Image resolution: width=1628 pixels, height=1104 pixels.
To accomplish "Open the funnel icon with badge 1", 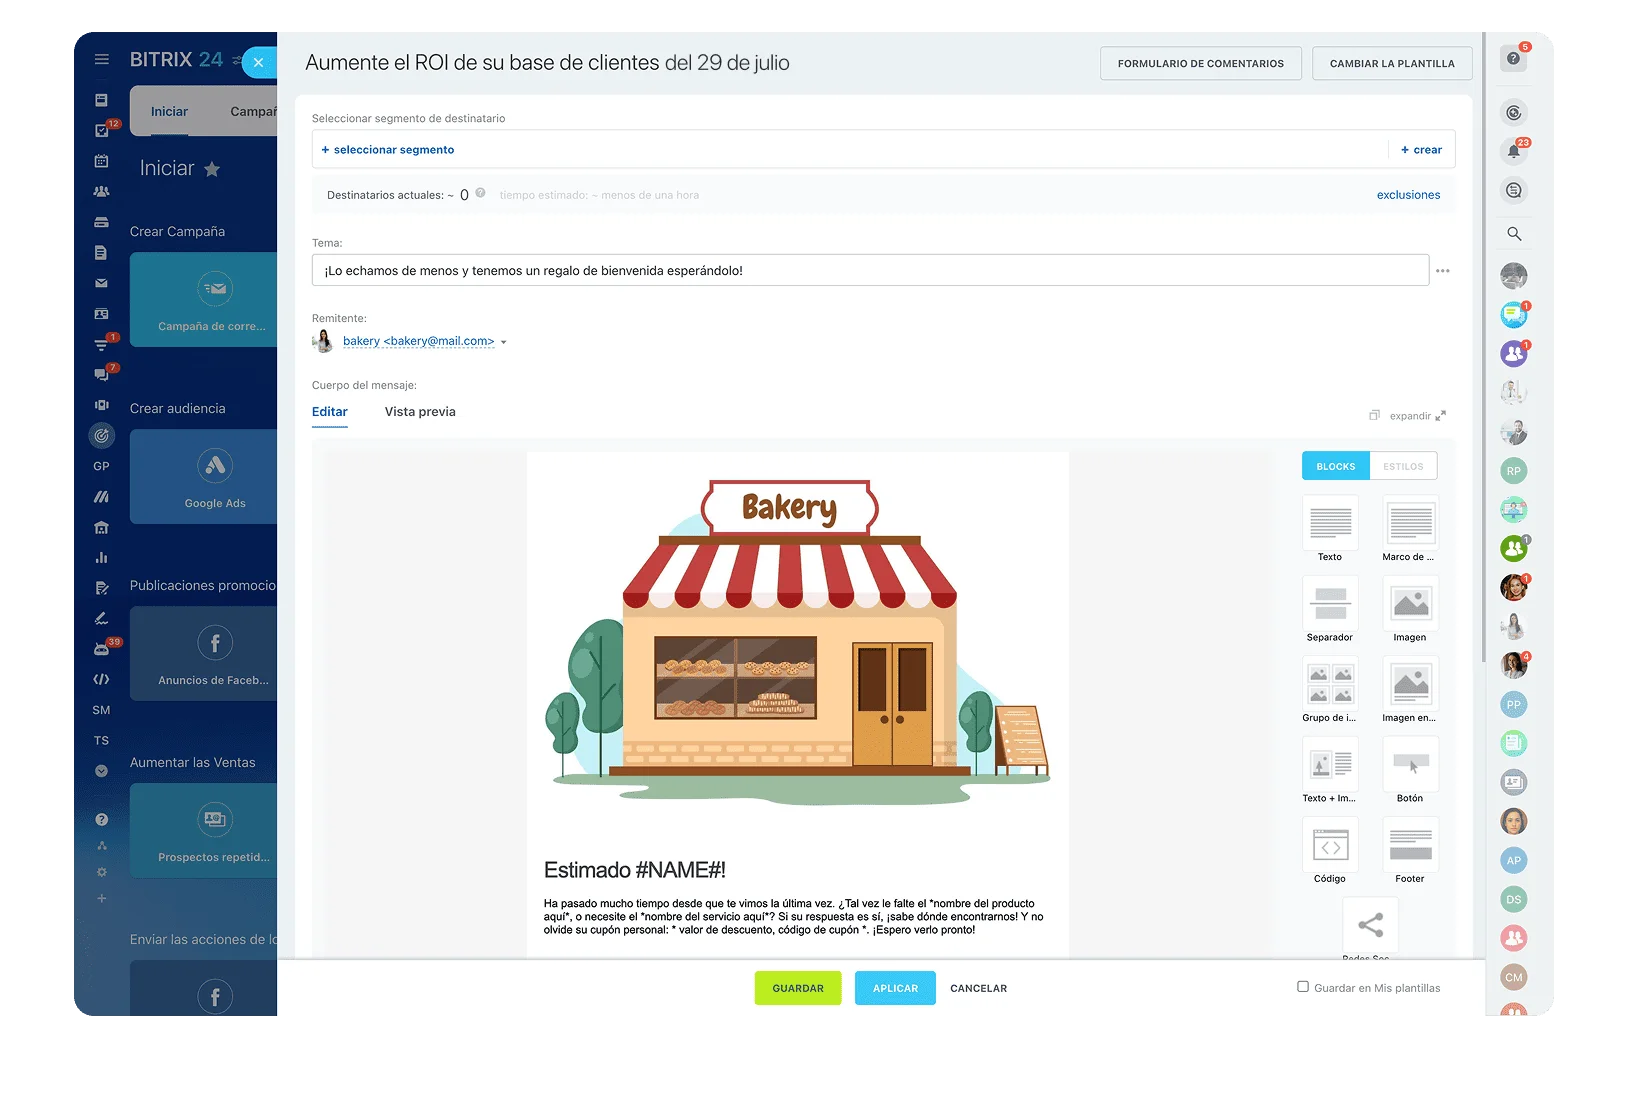I will click(x=101, y=345).
